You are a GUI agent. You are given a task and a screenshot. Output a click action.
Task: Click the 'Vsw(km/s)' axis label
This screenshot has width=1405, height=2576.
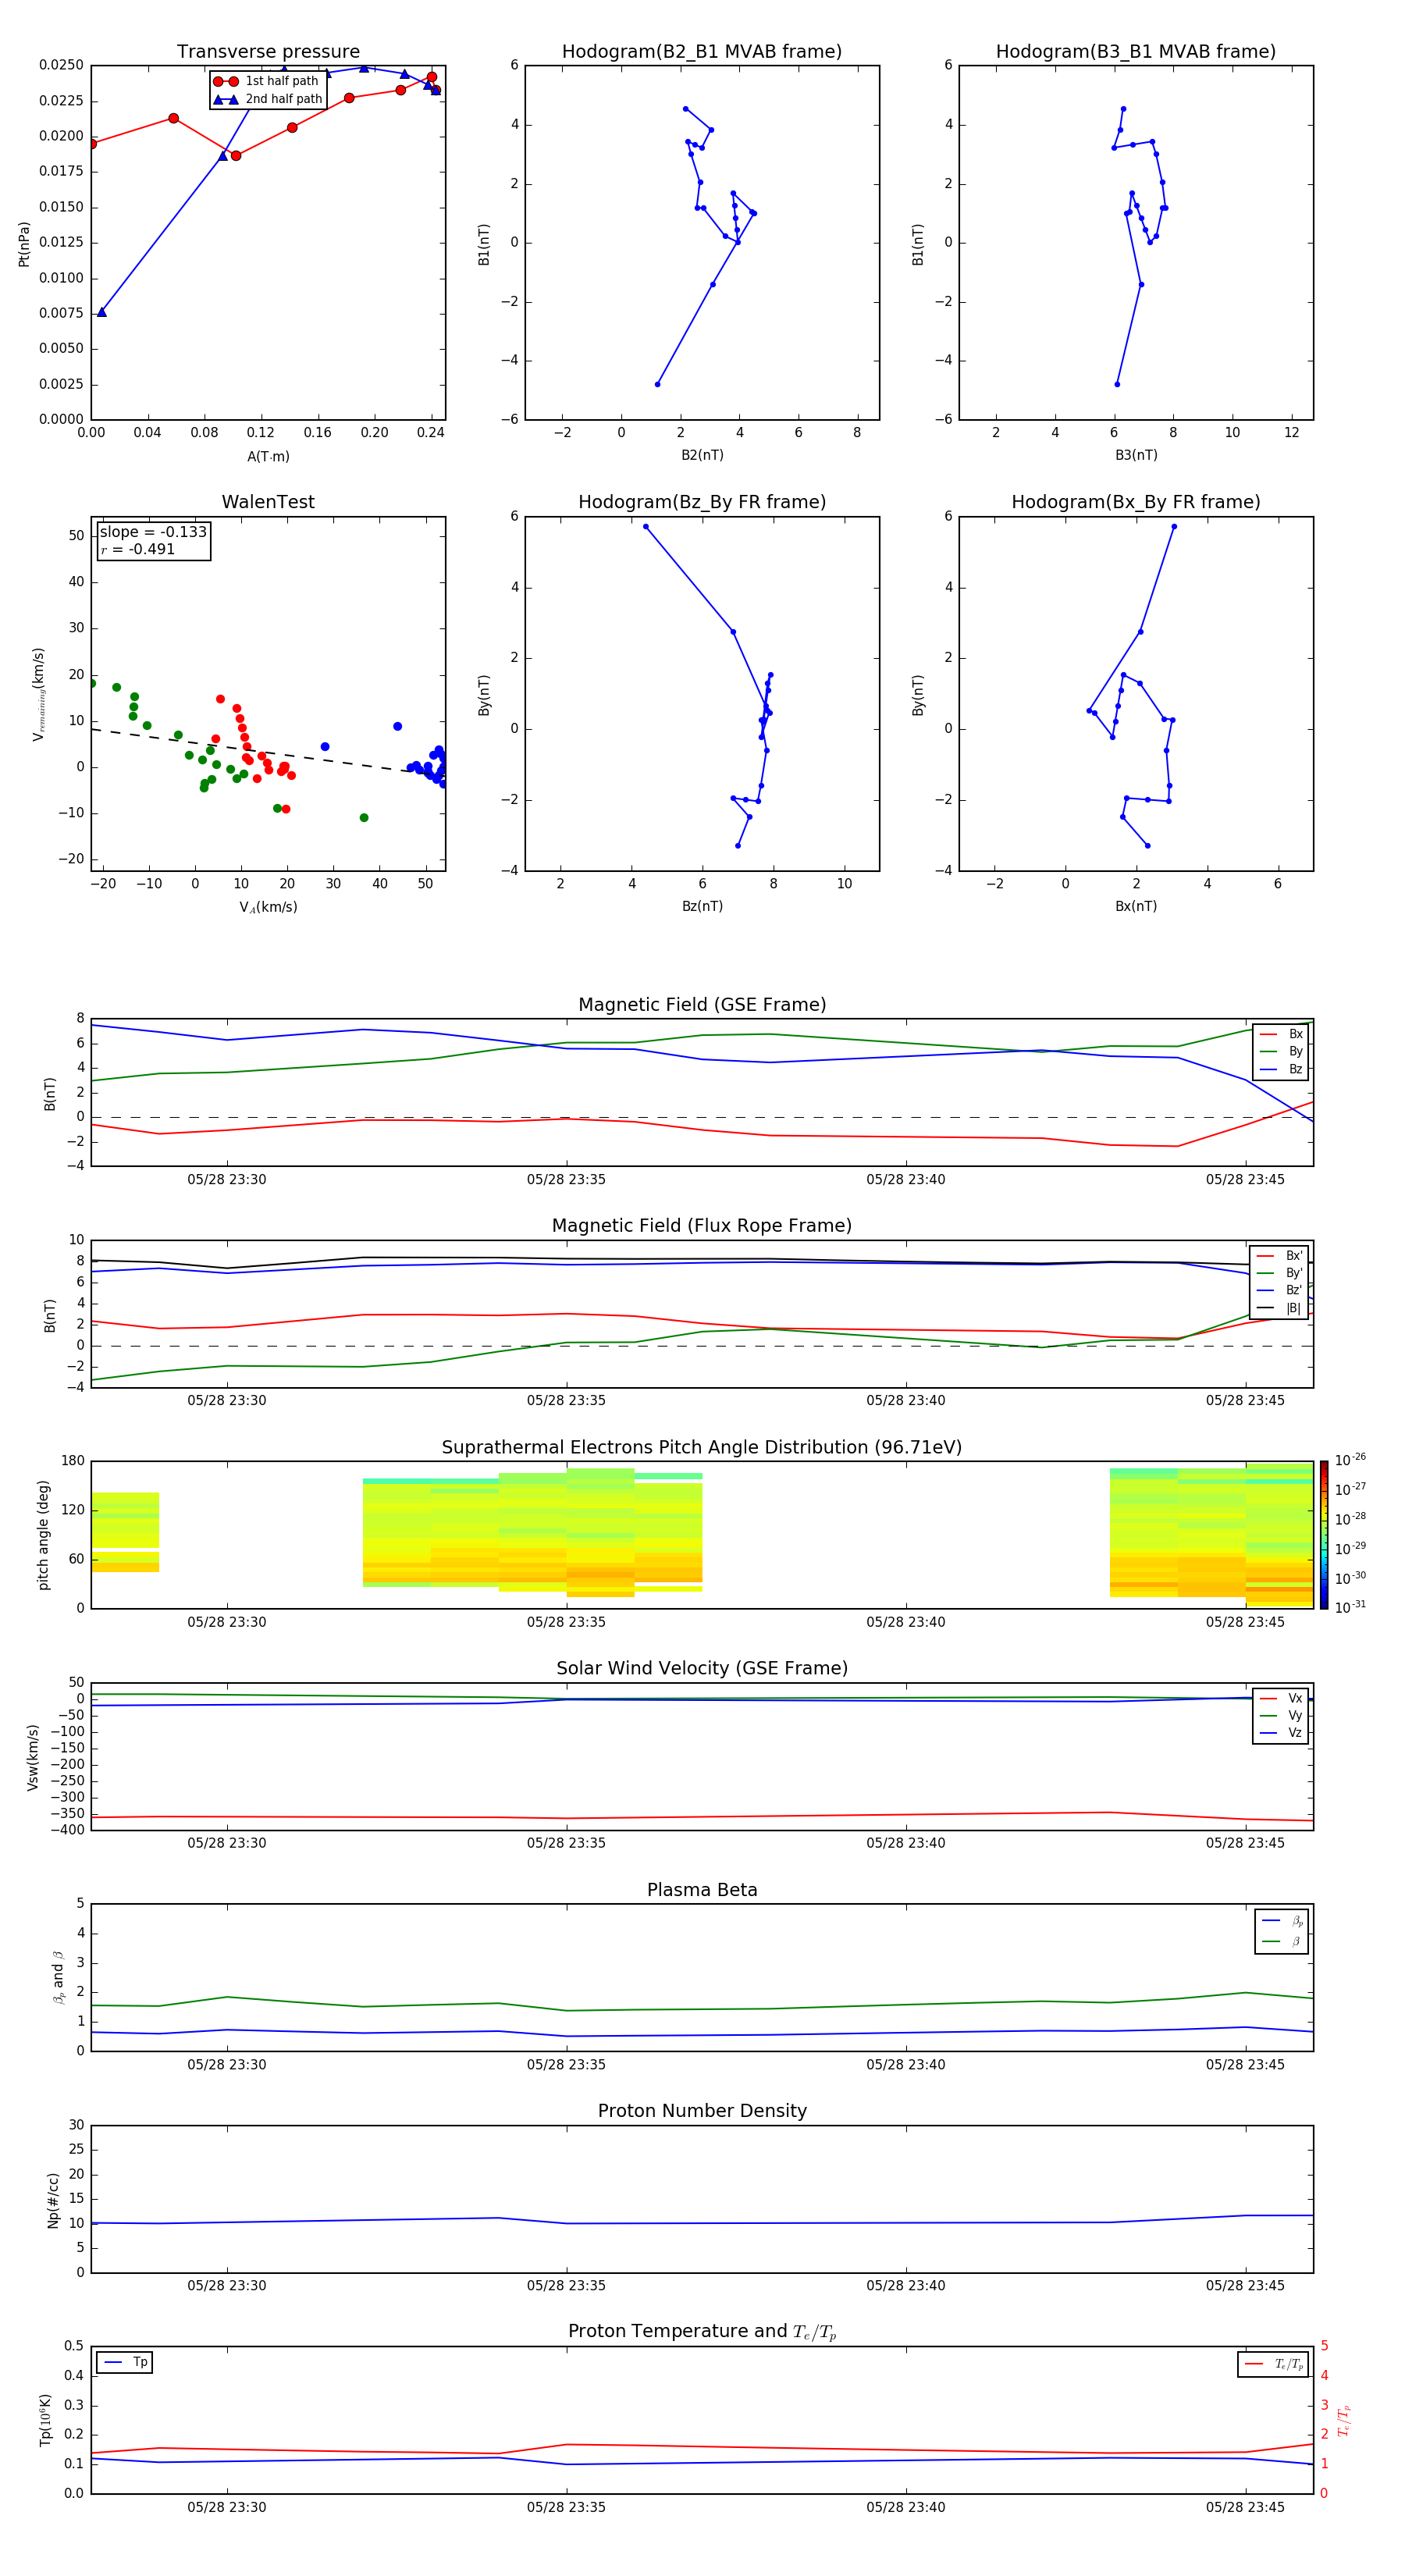33,1757
